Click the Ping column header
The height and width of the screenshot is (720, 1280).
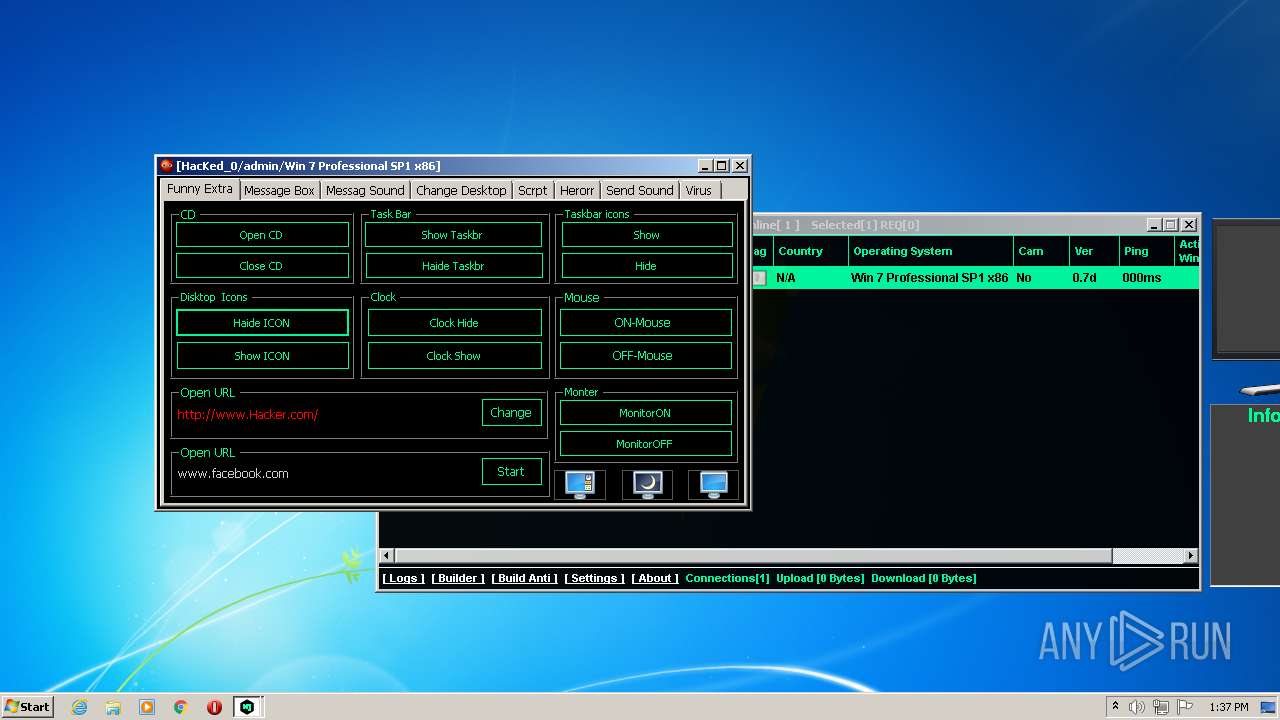click(x=1146, y=251)
